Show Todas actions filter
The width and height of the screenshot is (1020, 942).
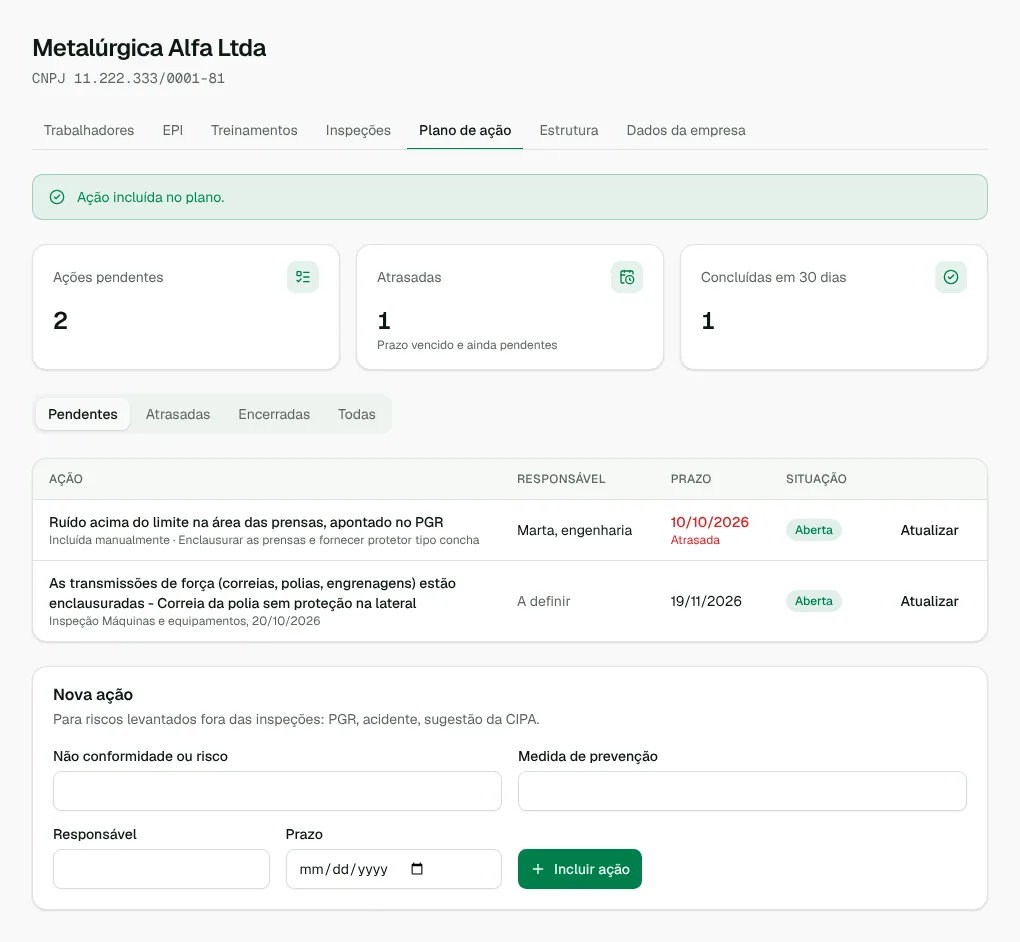click(356, 414)
